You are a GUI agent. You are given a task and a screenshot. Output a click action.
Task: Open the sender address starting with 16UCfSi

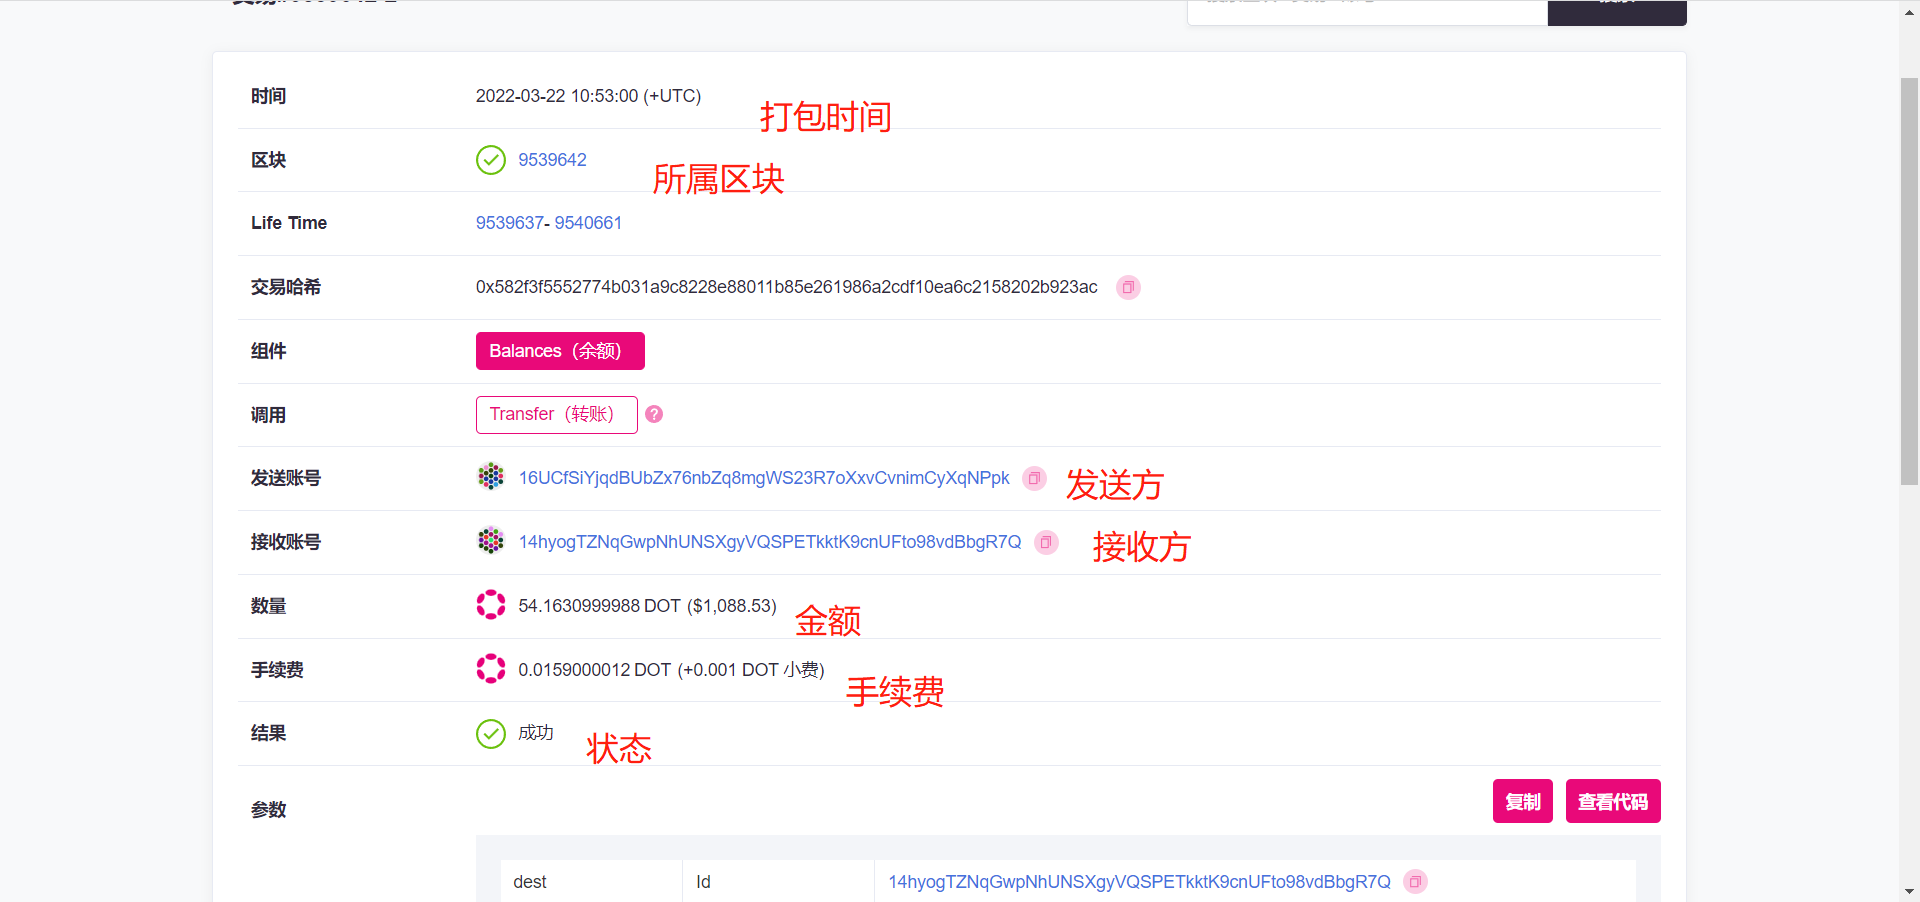(x=764, y=478)
